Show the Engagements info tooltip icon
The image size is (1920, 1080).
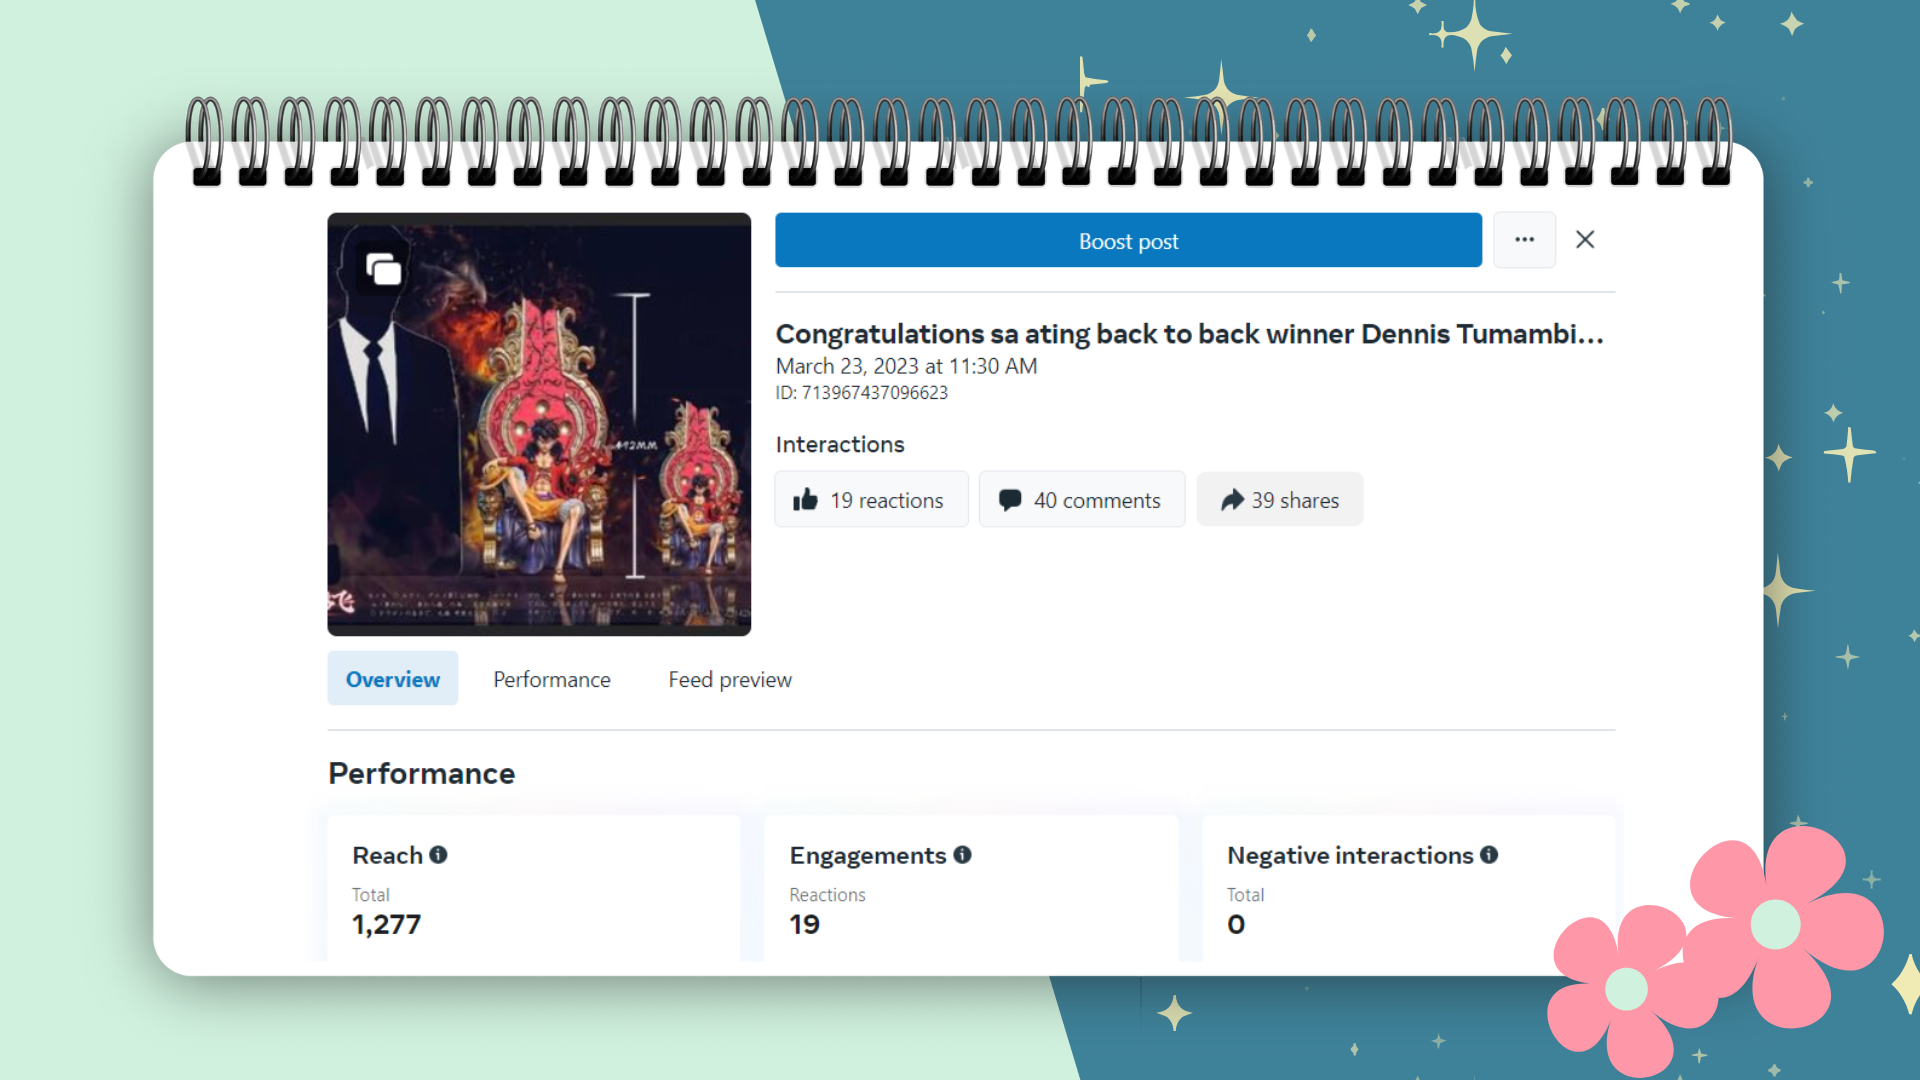pos(962,855)
